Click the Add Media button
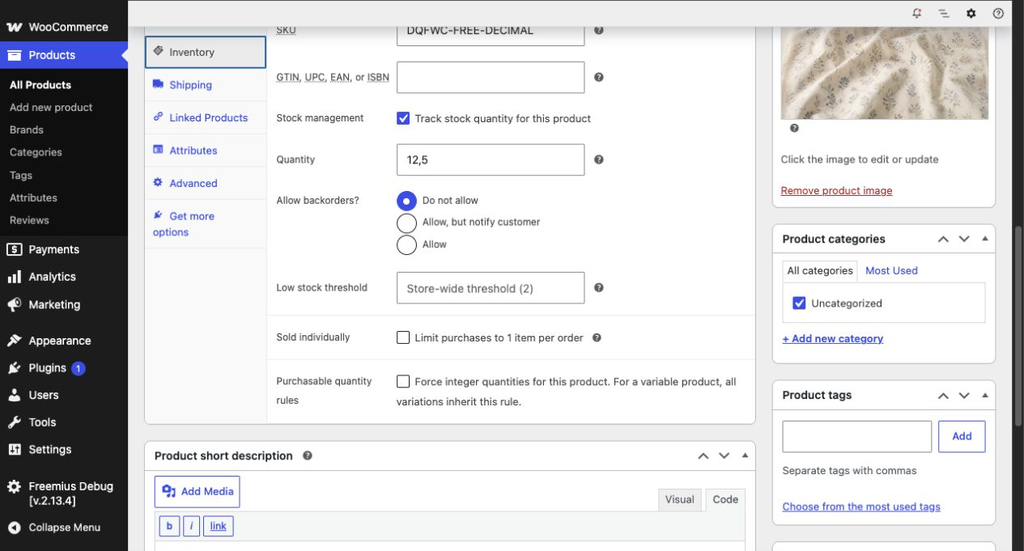Image resolution: width=1024 pixels, height=551 pixels. (197, 492)
